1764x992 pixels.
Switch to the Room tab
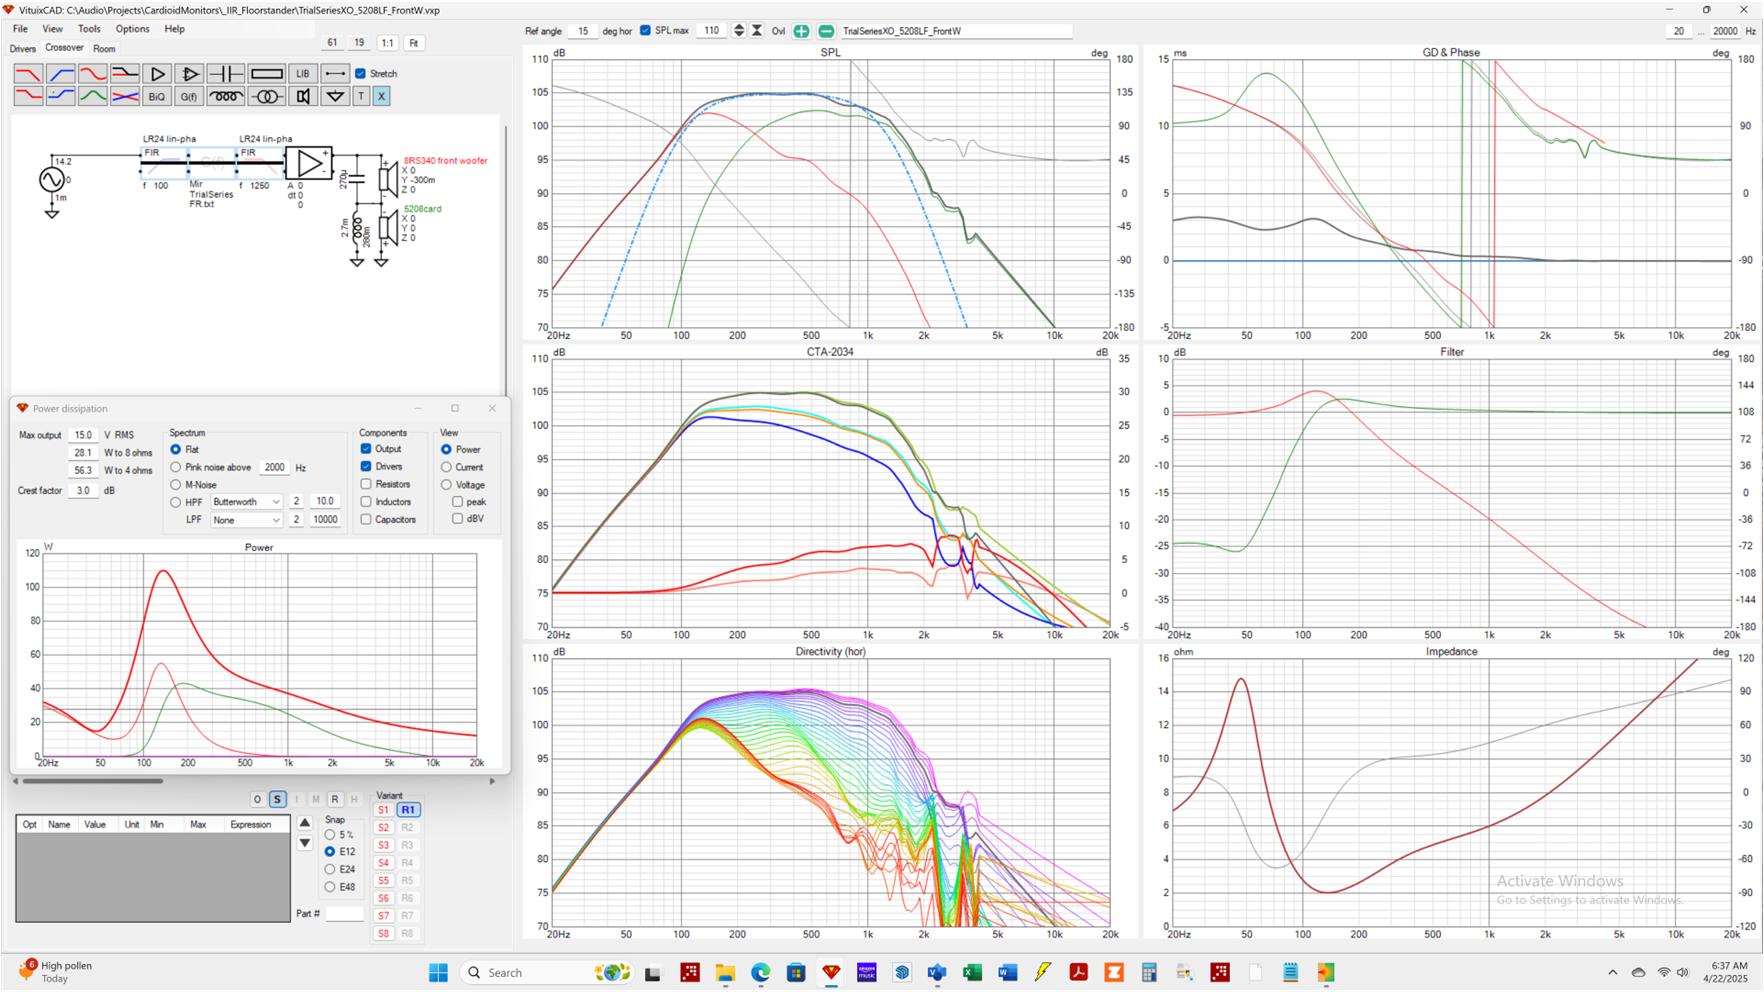click(x=104, y=48)
